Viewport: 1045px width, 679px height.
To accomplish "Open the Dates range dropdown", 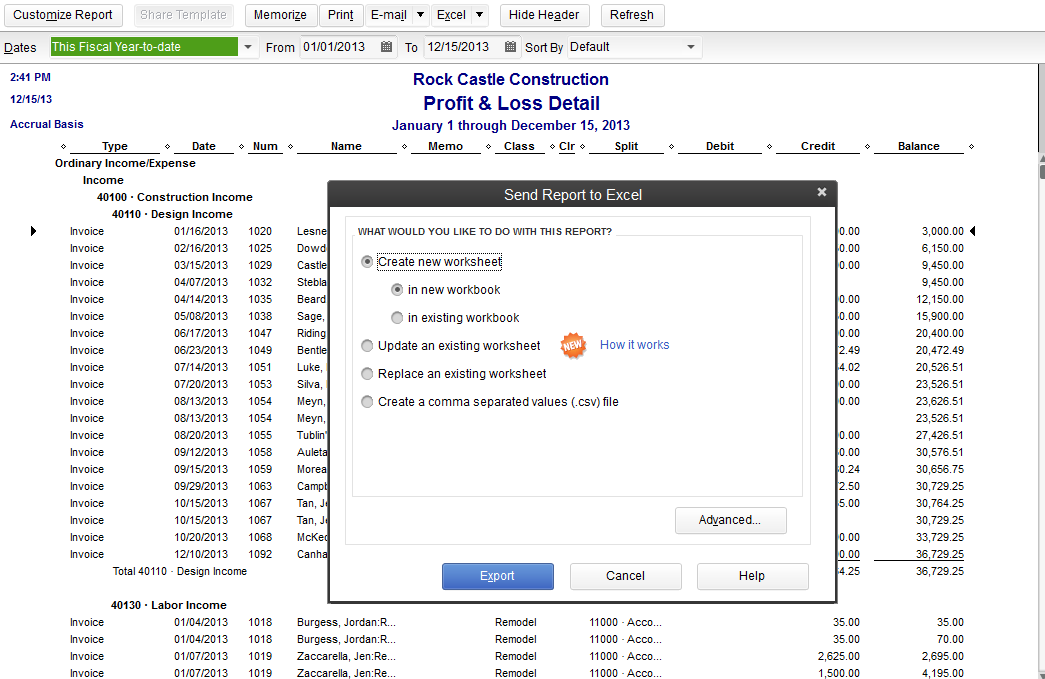I will pyautogui.click(x=248, y=47).
